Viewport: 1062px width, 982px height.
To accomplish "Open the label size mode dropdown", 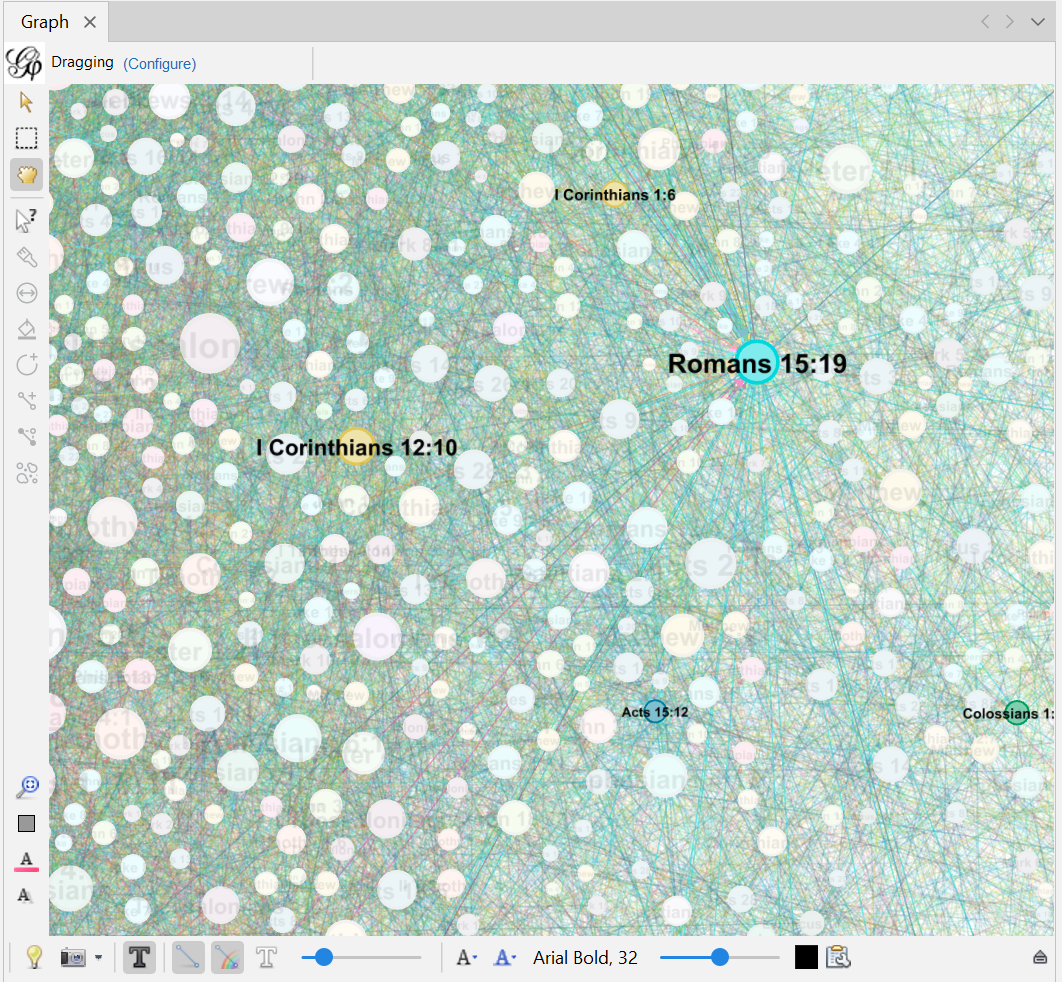I will 467,958.
